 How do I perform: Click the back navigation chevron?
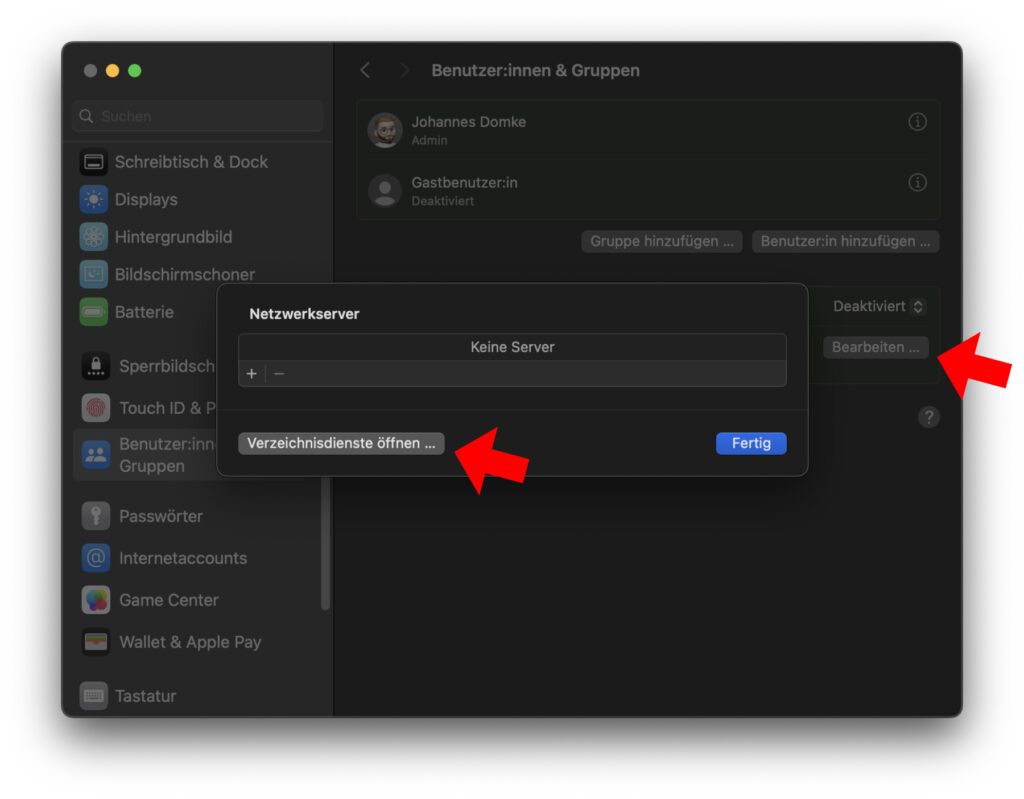[365, 70]
